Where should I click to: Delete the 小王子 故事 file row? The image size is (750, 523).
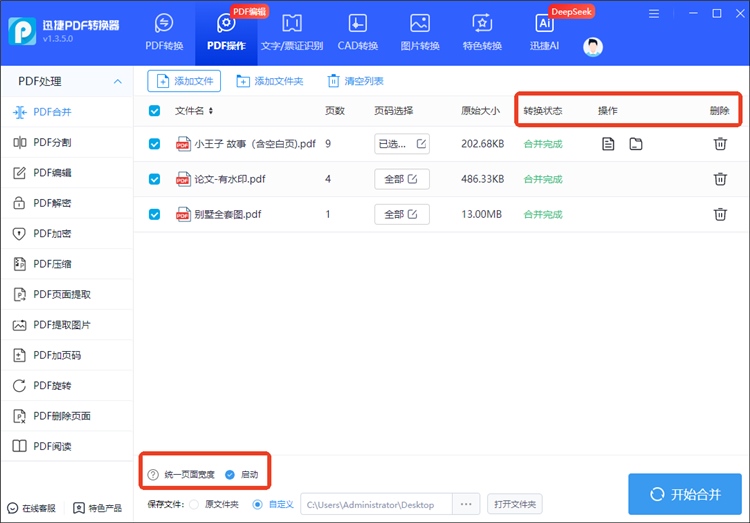pyautogui.click(x=720, y=144)
